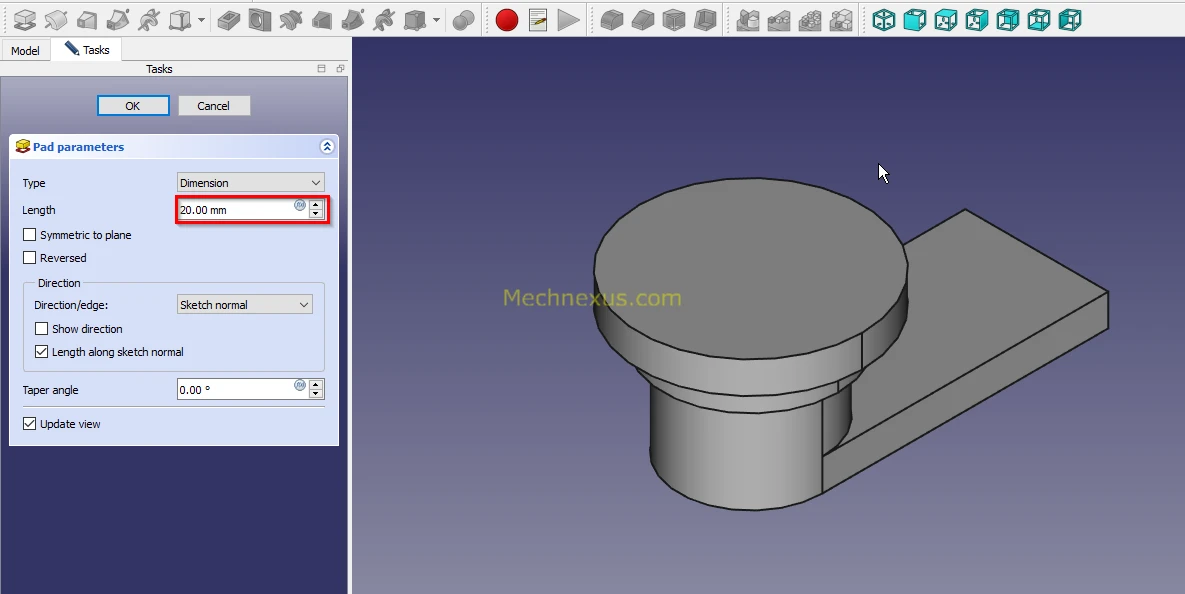Click the Fillet tool icon
This screenshot has width=1185, height=594.
(x=613, y=19)
